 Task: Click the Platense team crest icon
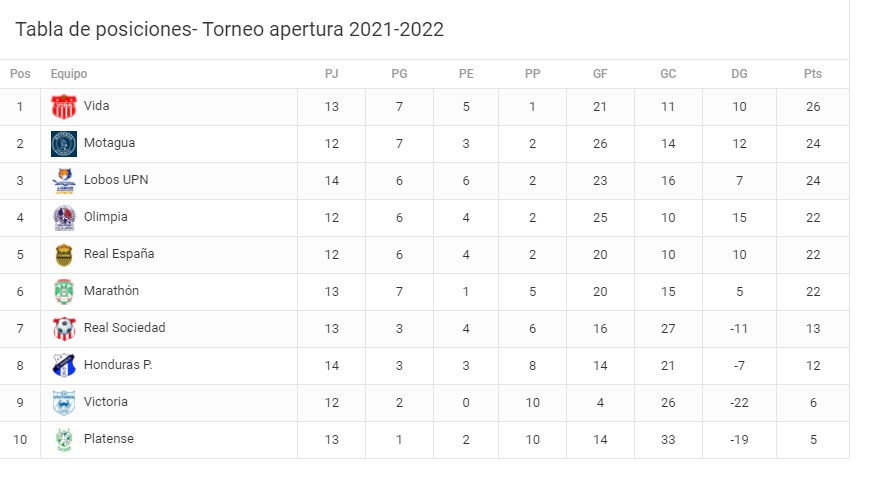pyautogui.click(x=64, y=440)
